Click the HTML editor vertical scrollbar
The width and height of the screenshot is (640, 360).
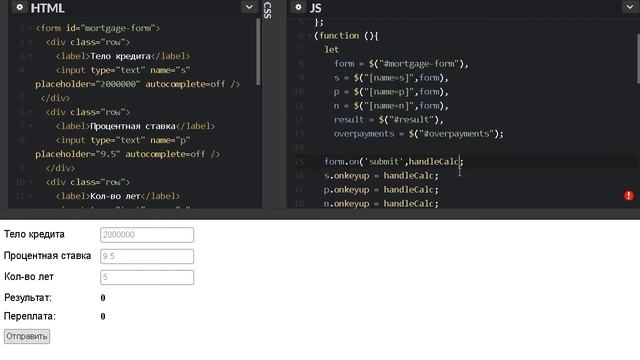258,52
